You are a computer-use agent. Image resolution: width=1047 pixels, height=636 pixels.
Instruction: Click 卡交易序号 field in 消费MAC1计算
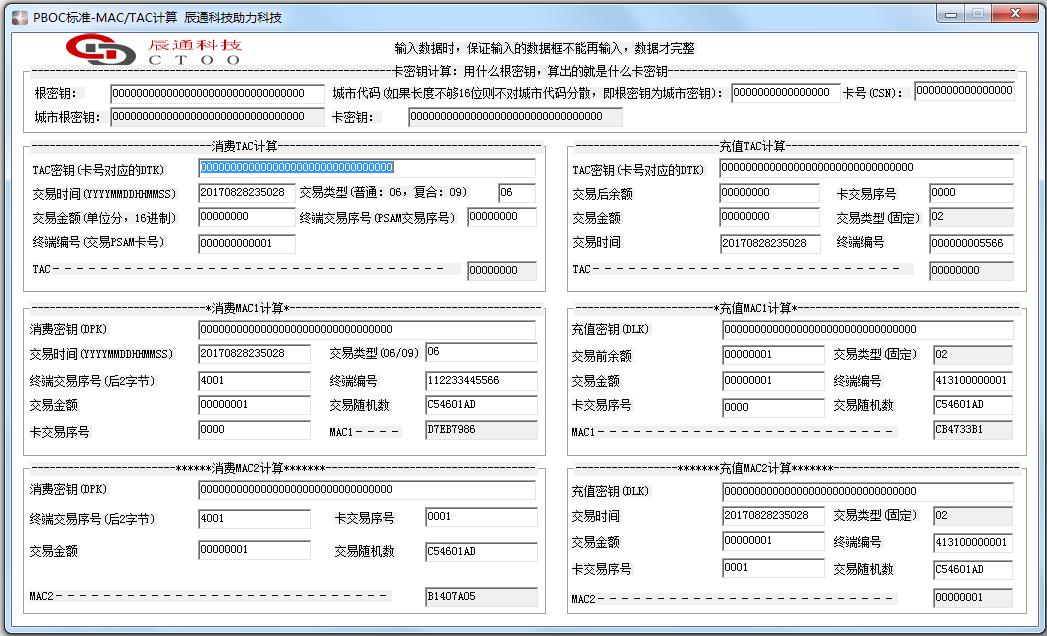tap(254, 430)
